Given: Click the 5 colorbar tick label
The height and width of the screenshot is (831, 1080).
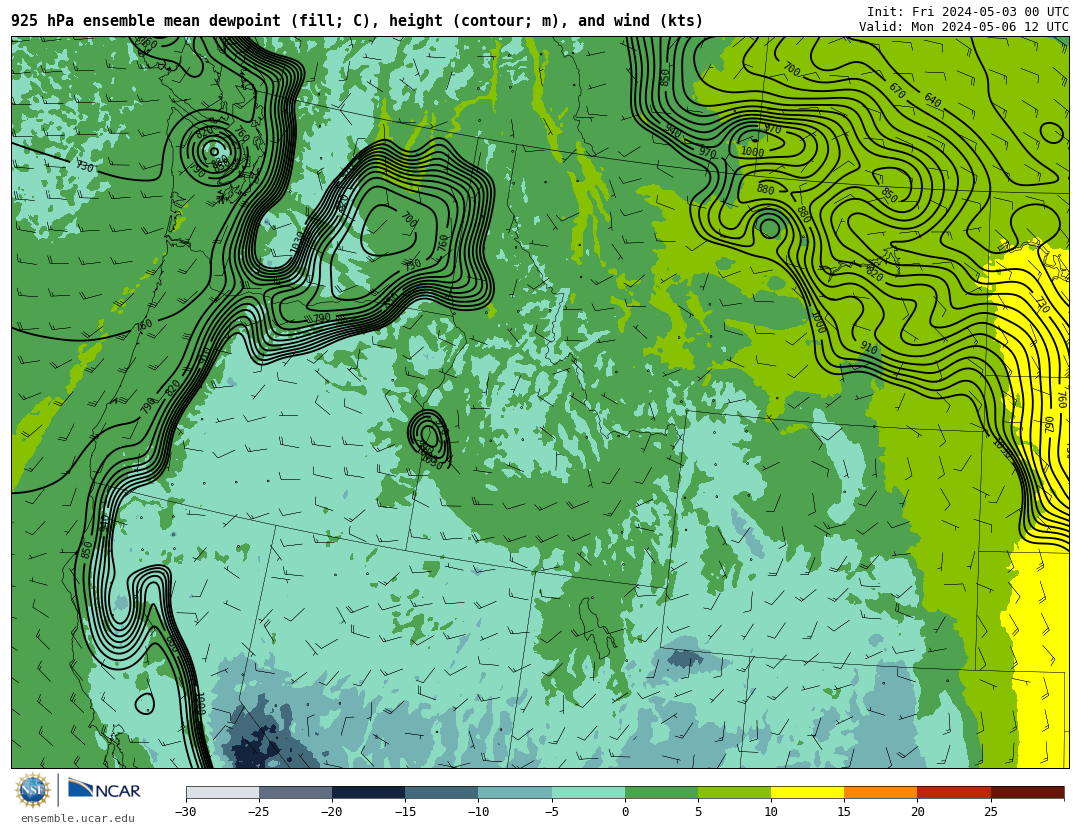Looking at the screenshot, I should (x=698, y=812).
